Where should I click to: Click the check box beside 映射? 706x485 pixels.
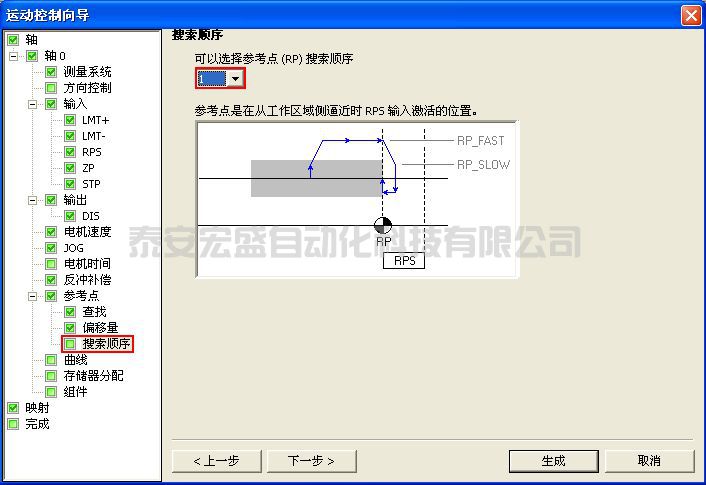[x=13, y=408]
